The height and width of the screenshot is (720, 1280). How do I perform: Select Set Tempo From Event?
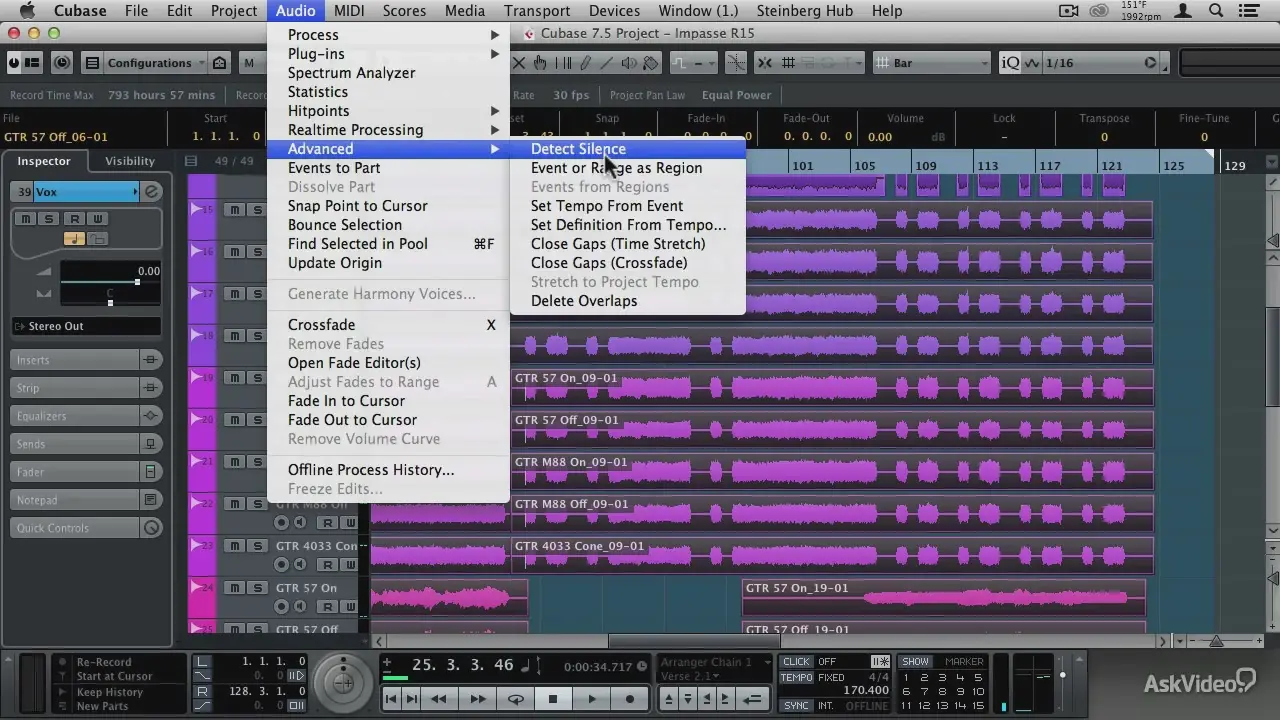point(627,206)
